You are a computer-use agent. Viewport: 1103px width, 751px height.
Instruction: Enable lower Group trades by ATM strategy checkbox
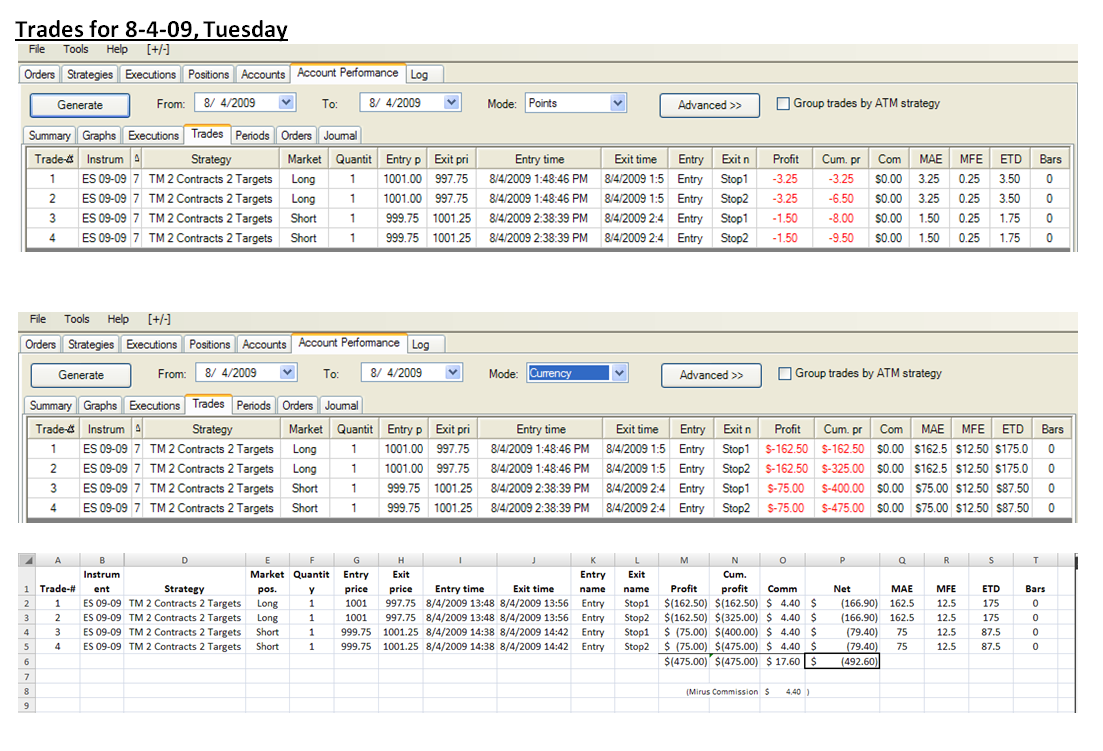[784, 373]
